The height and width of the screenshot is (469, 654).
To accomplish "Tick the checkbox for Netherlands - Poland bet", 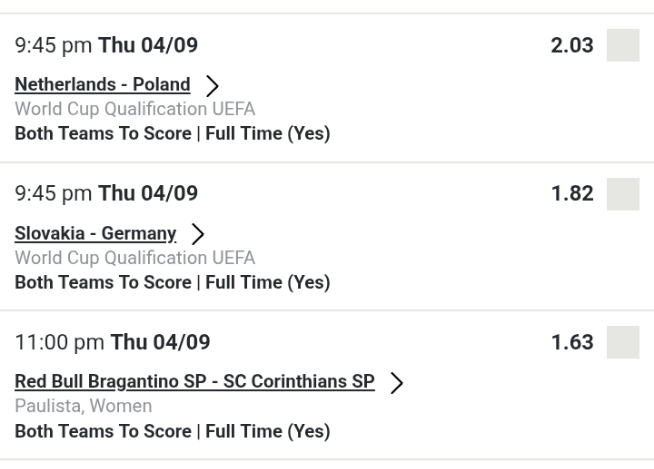I will click(x=623, y=46).
